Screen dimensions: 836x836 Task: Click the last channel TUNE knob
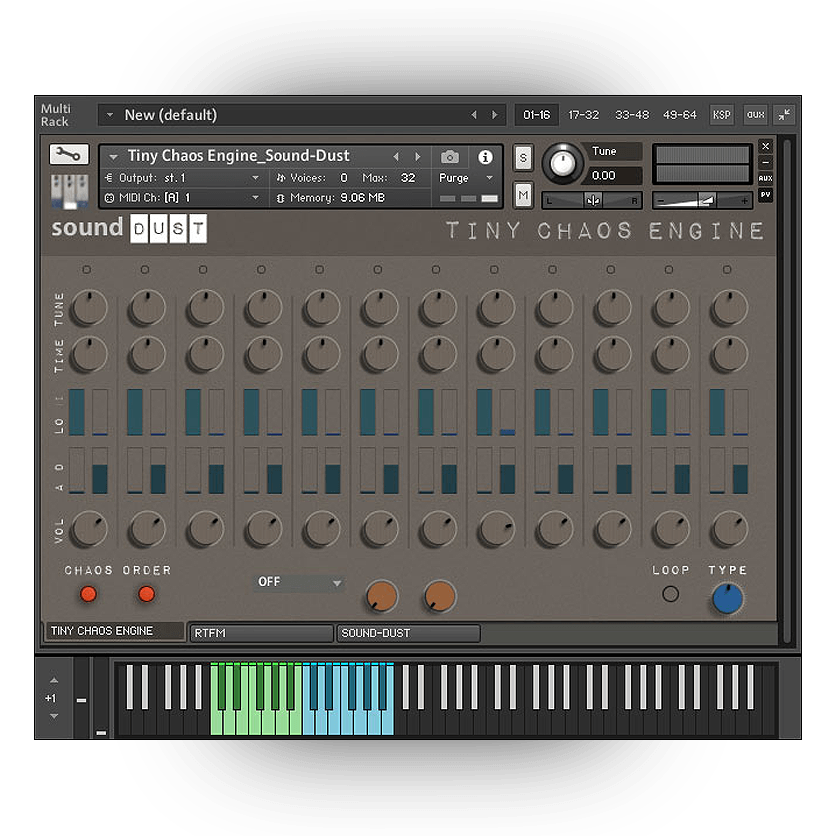click(x=729, y=308)
